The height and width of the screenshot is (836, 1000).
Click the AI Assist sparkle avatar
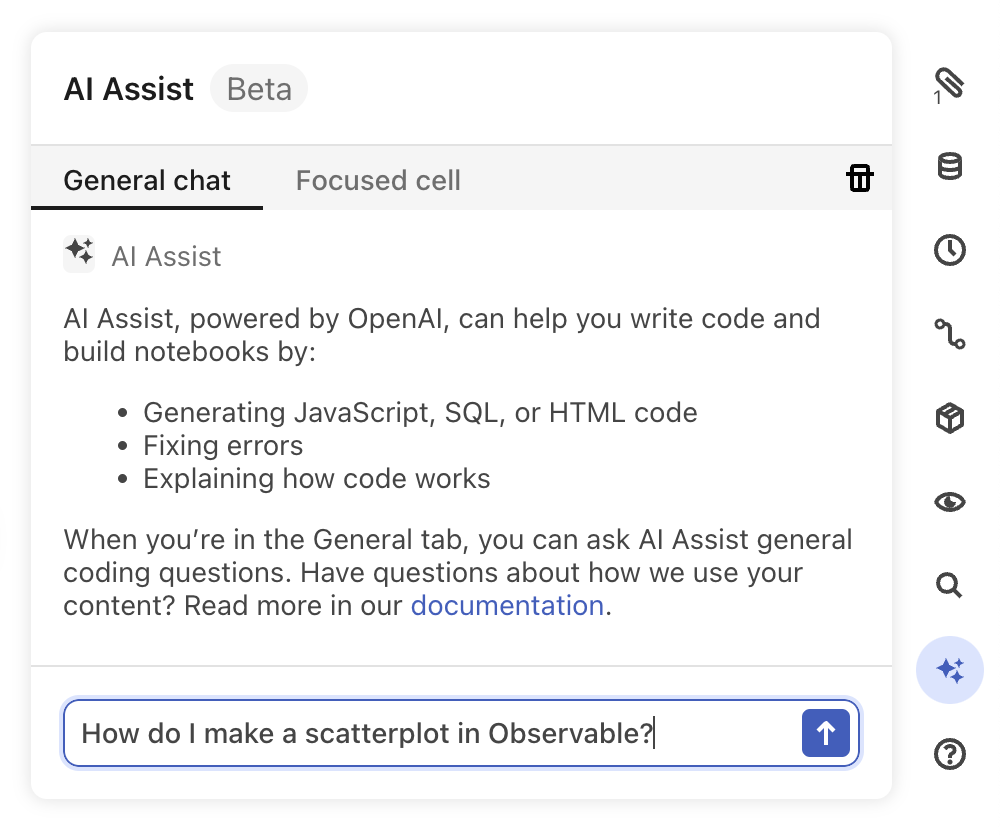point(79,254)
